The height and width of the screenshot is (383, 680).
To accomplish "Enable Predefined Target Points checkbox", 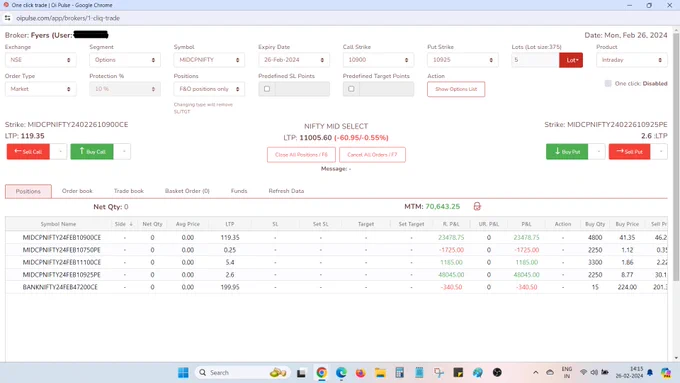I will (351, 89).
